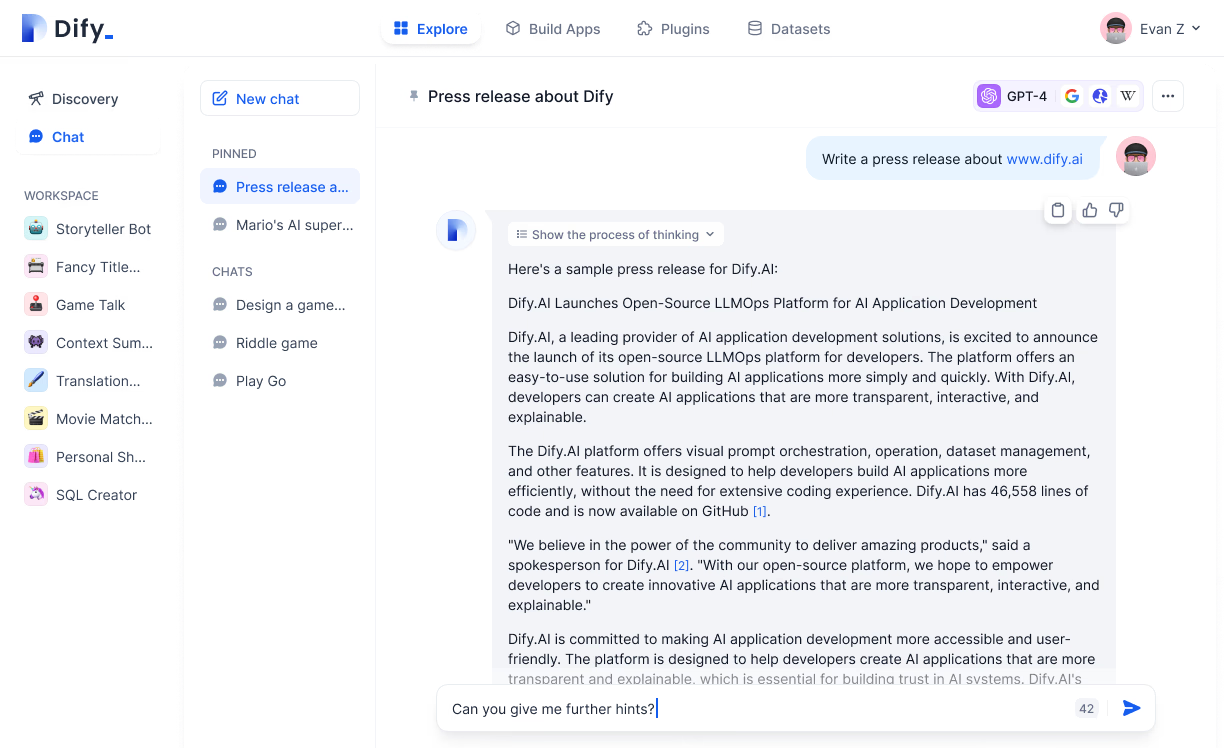
Task: Focus the message input field
Action: [x=760, y=709]
